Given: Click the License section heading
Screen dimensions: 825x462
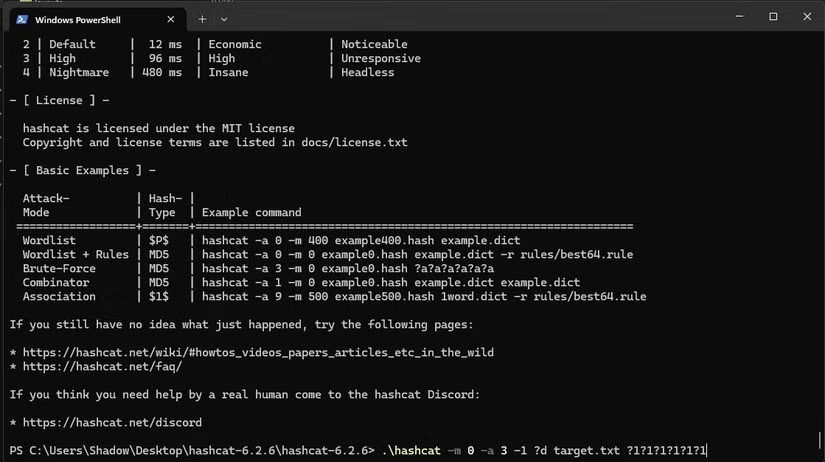Looking at the screenshot, I should pos(60,100).
